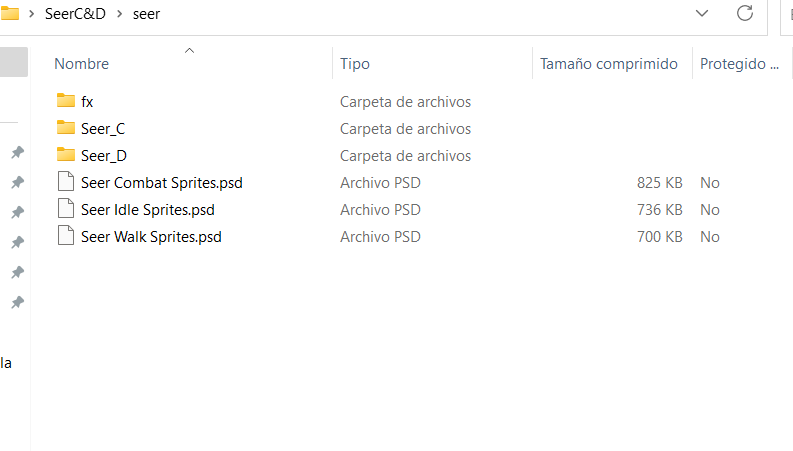Screen dimensions: 793x451
Task: Sort by Tamaño comprimido column header
Action: tap(608, 64)
